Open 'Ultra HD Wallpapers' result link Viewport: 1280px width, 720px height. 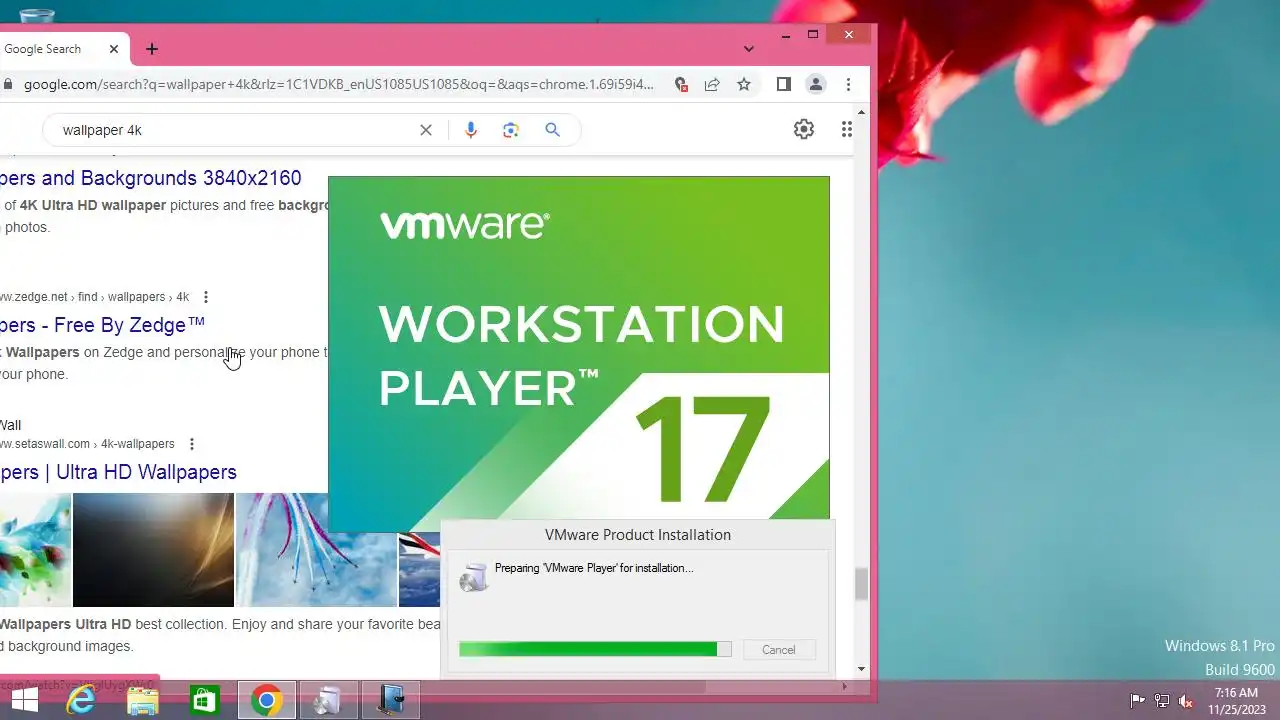pos(118,472)
